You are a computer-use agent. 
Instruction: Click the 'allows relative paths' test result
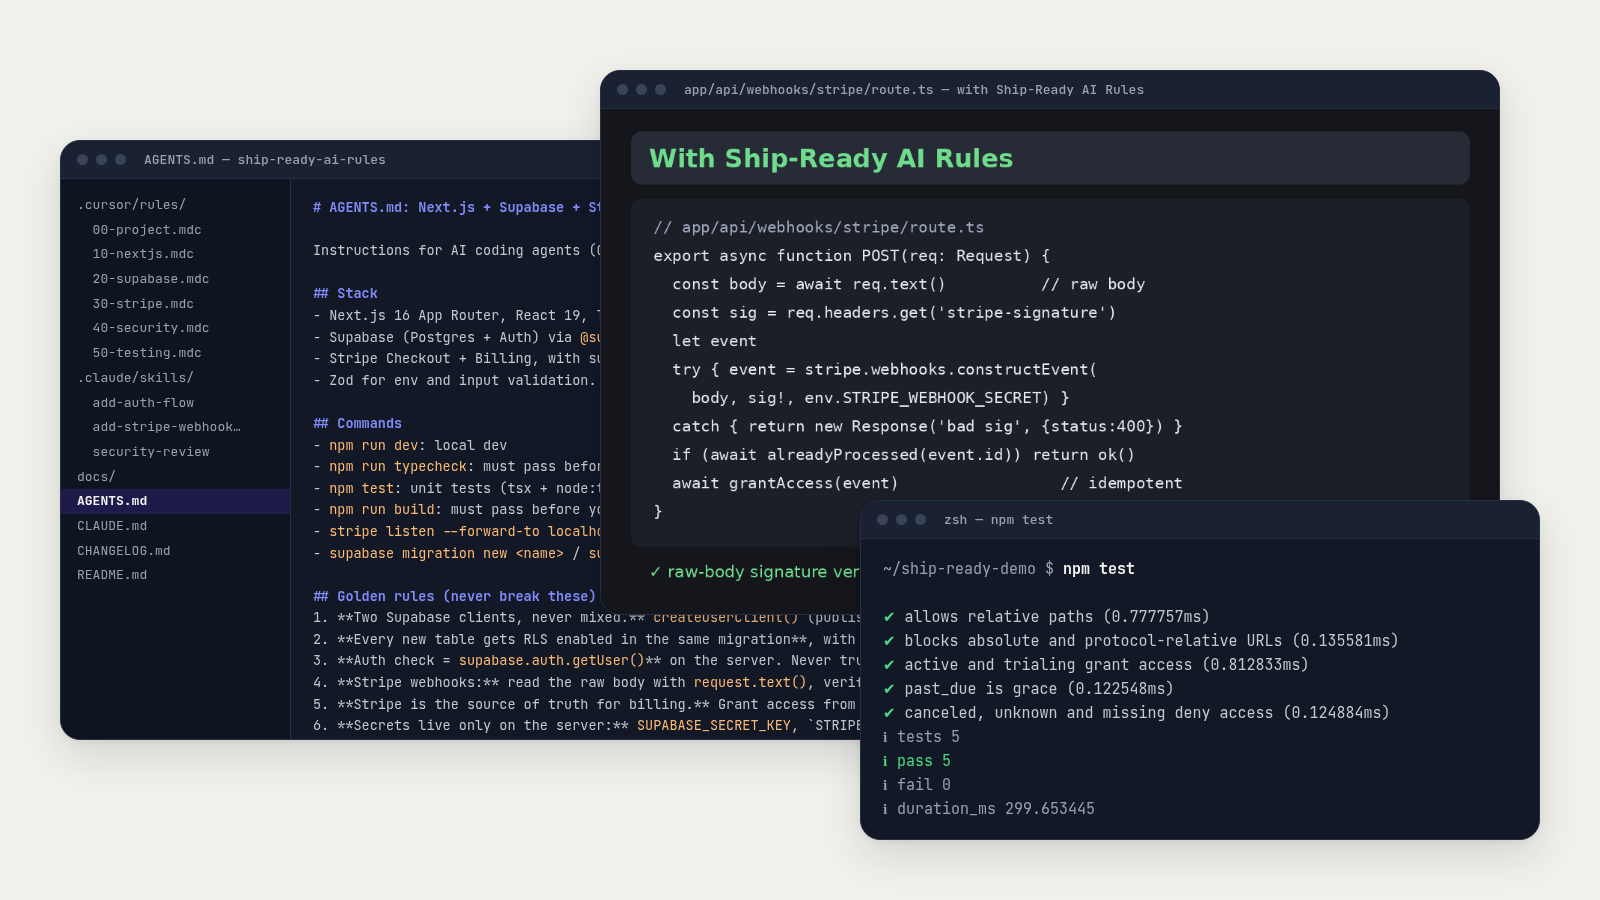1047,617
